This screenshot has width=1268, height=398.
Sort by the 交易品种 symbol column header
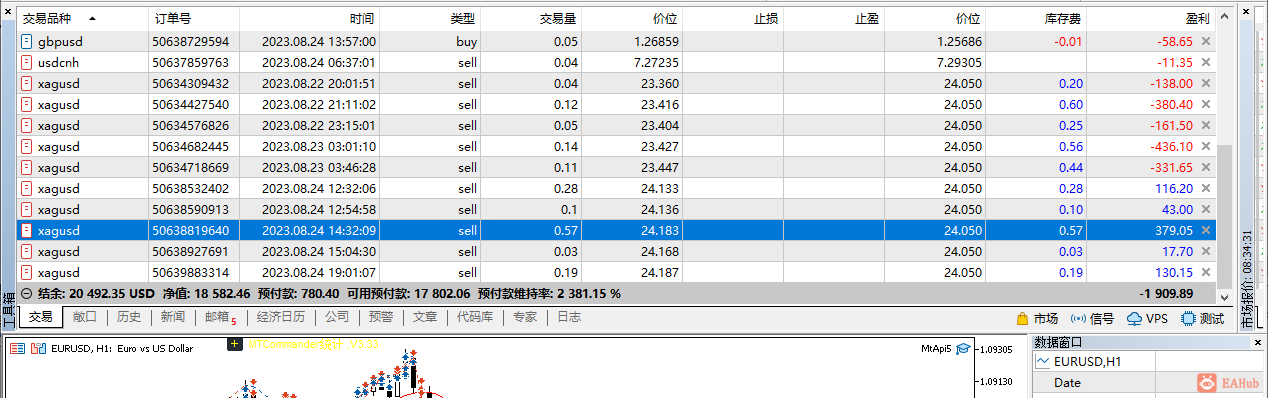(83, 18)
